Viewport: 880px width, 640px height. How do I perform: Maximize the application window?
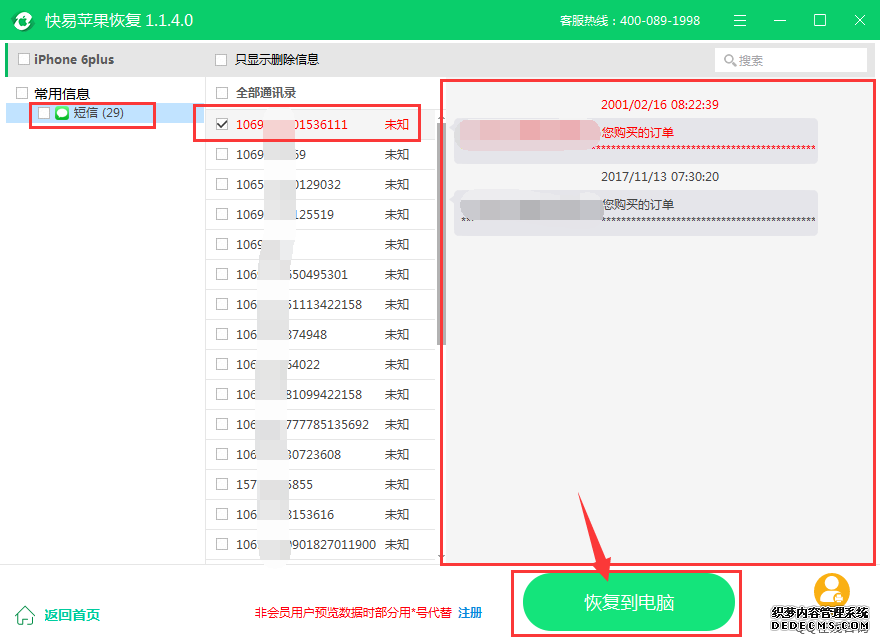[820, 21]
